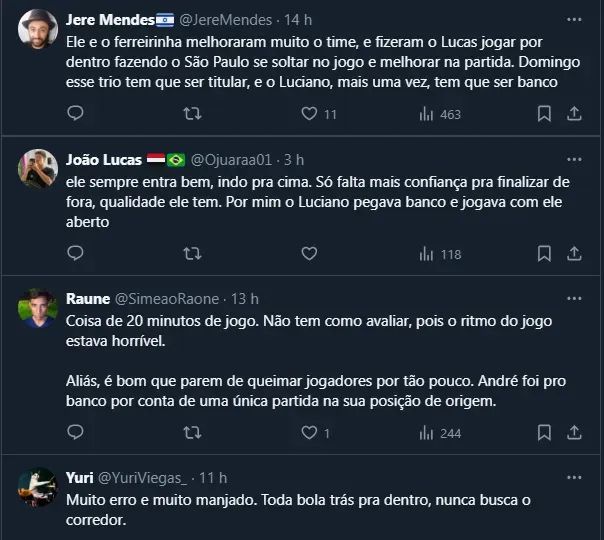Open the 13 h timestamp on Raune's tweet
Image resolution: width=604 pixels, height=540 pixels.
coord(244,298)
